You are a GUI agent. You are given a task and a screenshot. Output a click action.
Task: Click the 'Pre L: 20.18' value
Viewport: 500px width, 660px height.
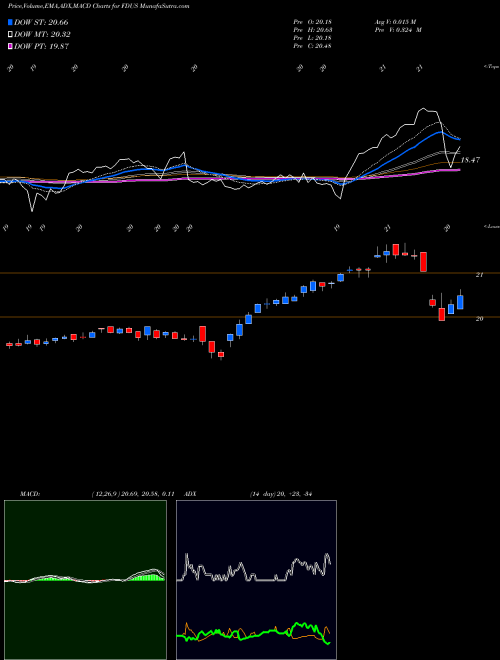pos(312,38)
